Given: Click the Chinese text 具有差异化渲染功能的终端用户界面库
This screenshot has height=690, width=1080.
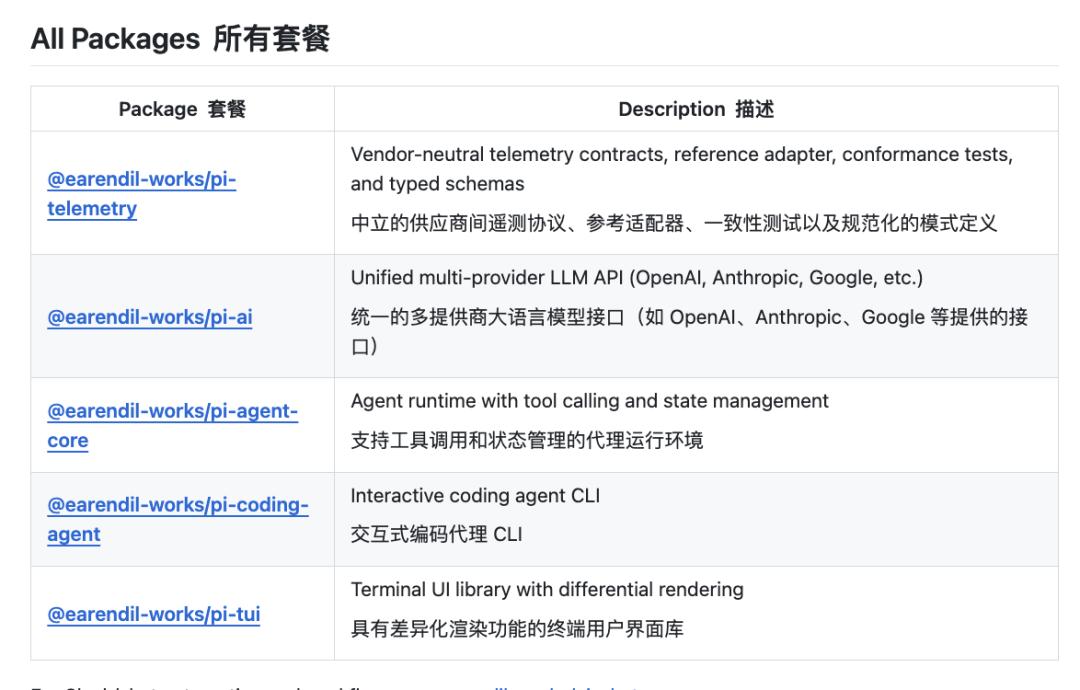Looking at the screenshot, I should [517, 629].
